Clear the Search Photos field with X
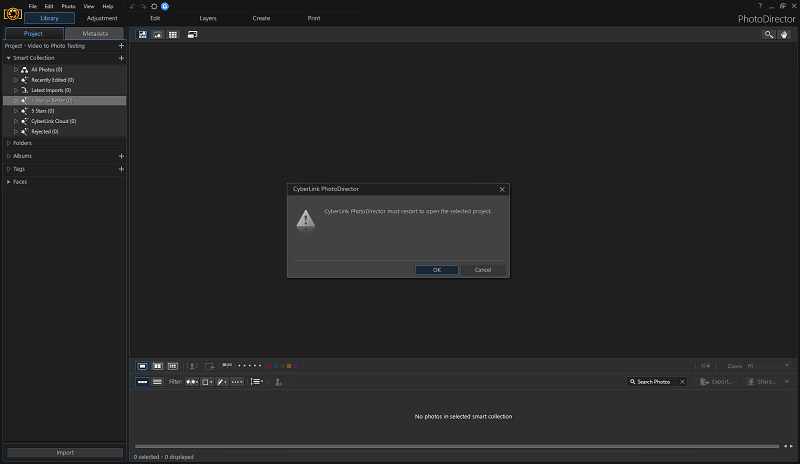This screenshot has width=800, height=464. click(682, 382)
